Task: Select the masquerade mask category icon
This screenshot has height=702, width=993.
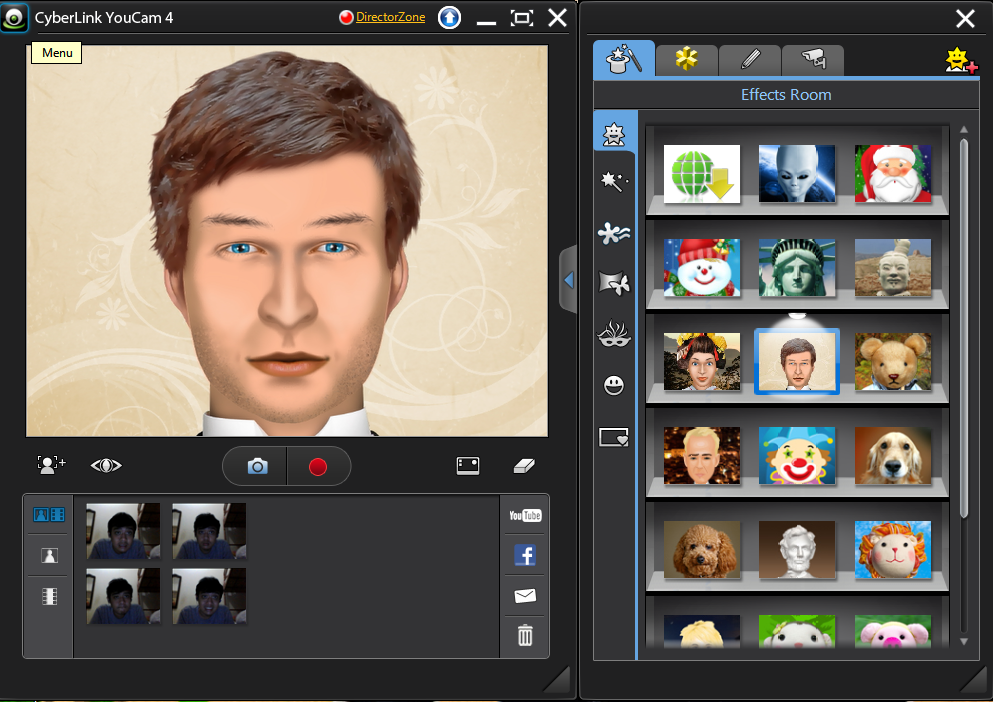Action: [x=614, y=334]
